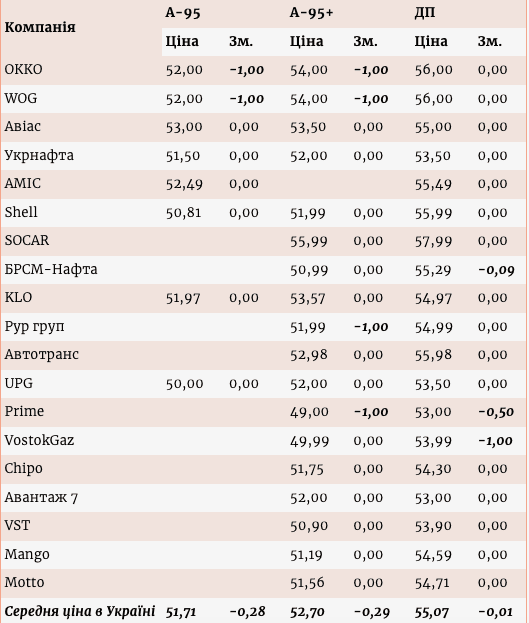Screen dimensions: 529x623
Task: Click the OKKO company row name
Action: pyautogui.click(x=23, y=69)
